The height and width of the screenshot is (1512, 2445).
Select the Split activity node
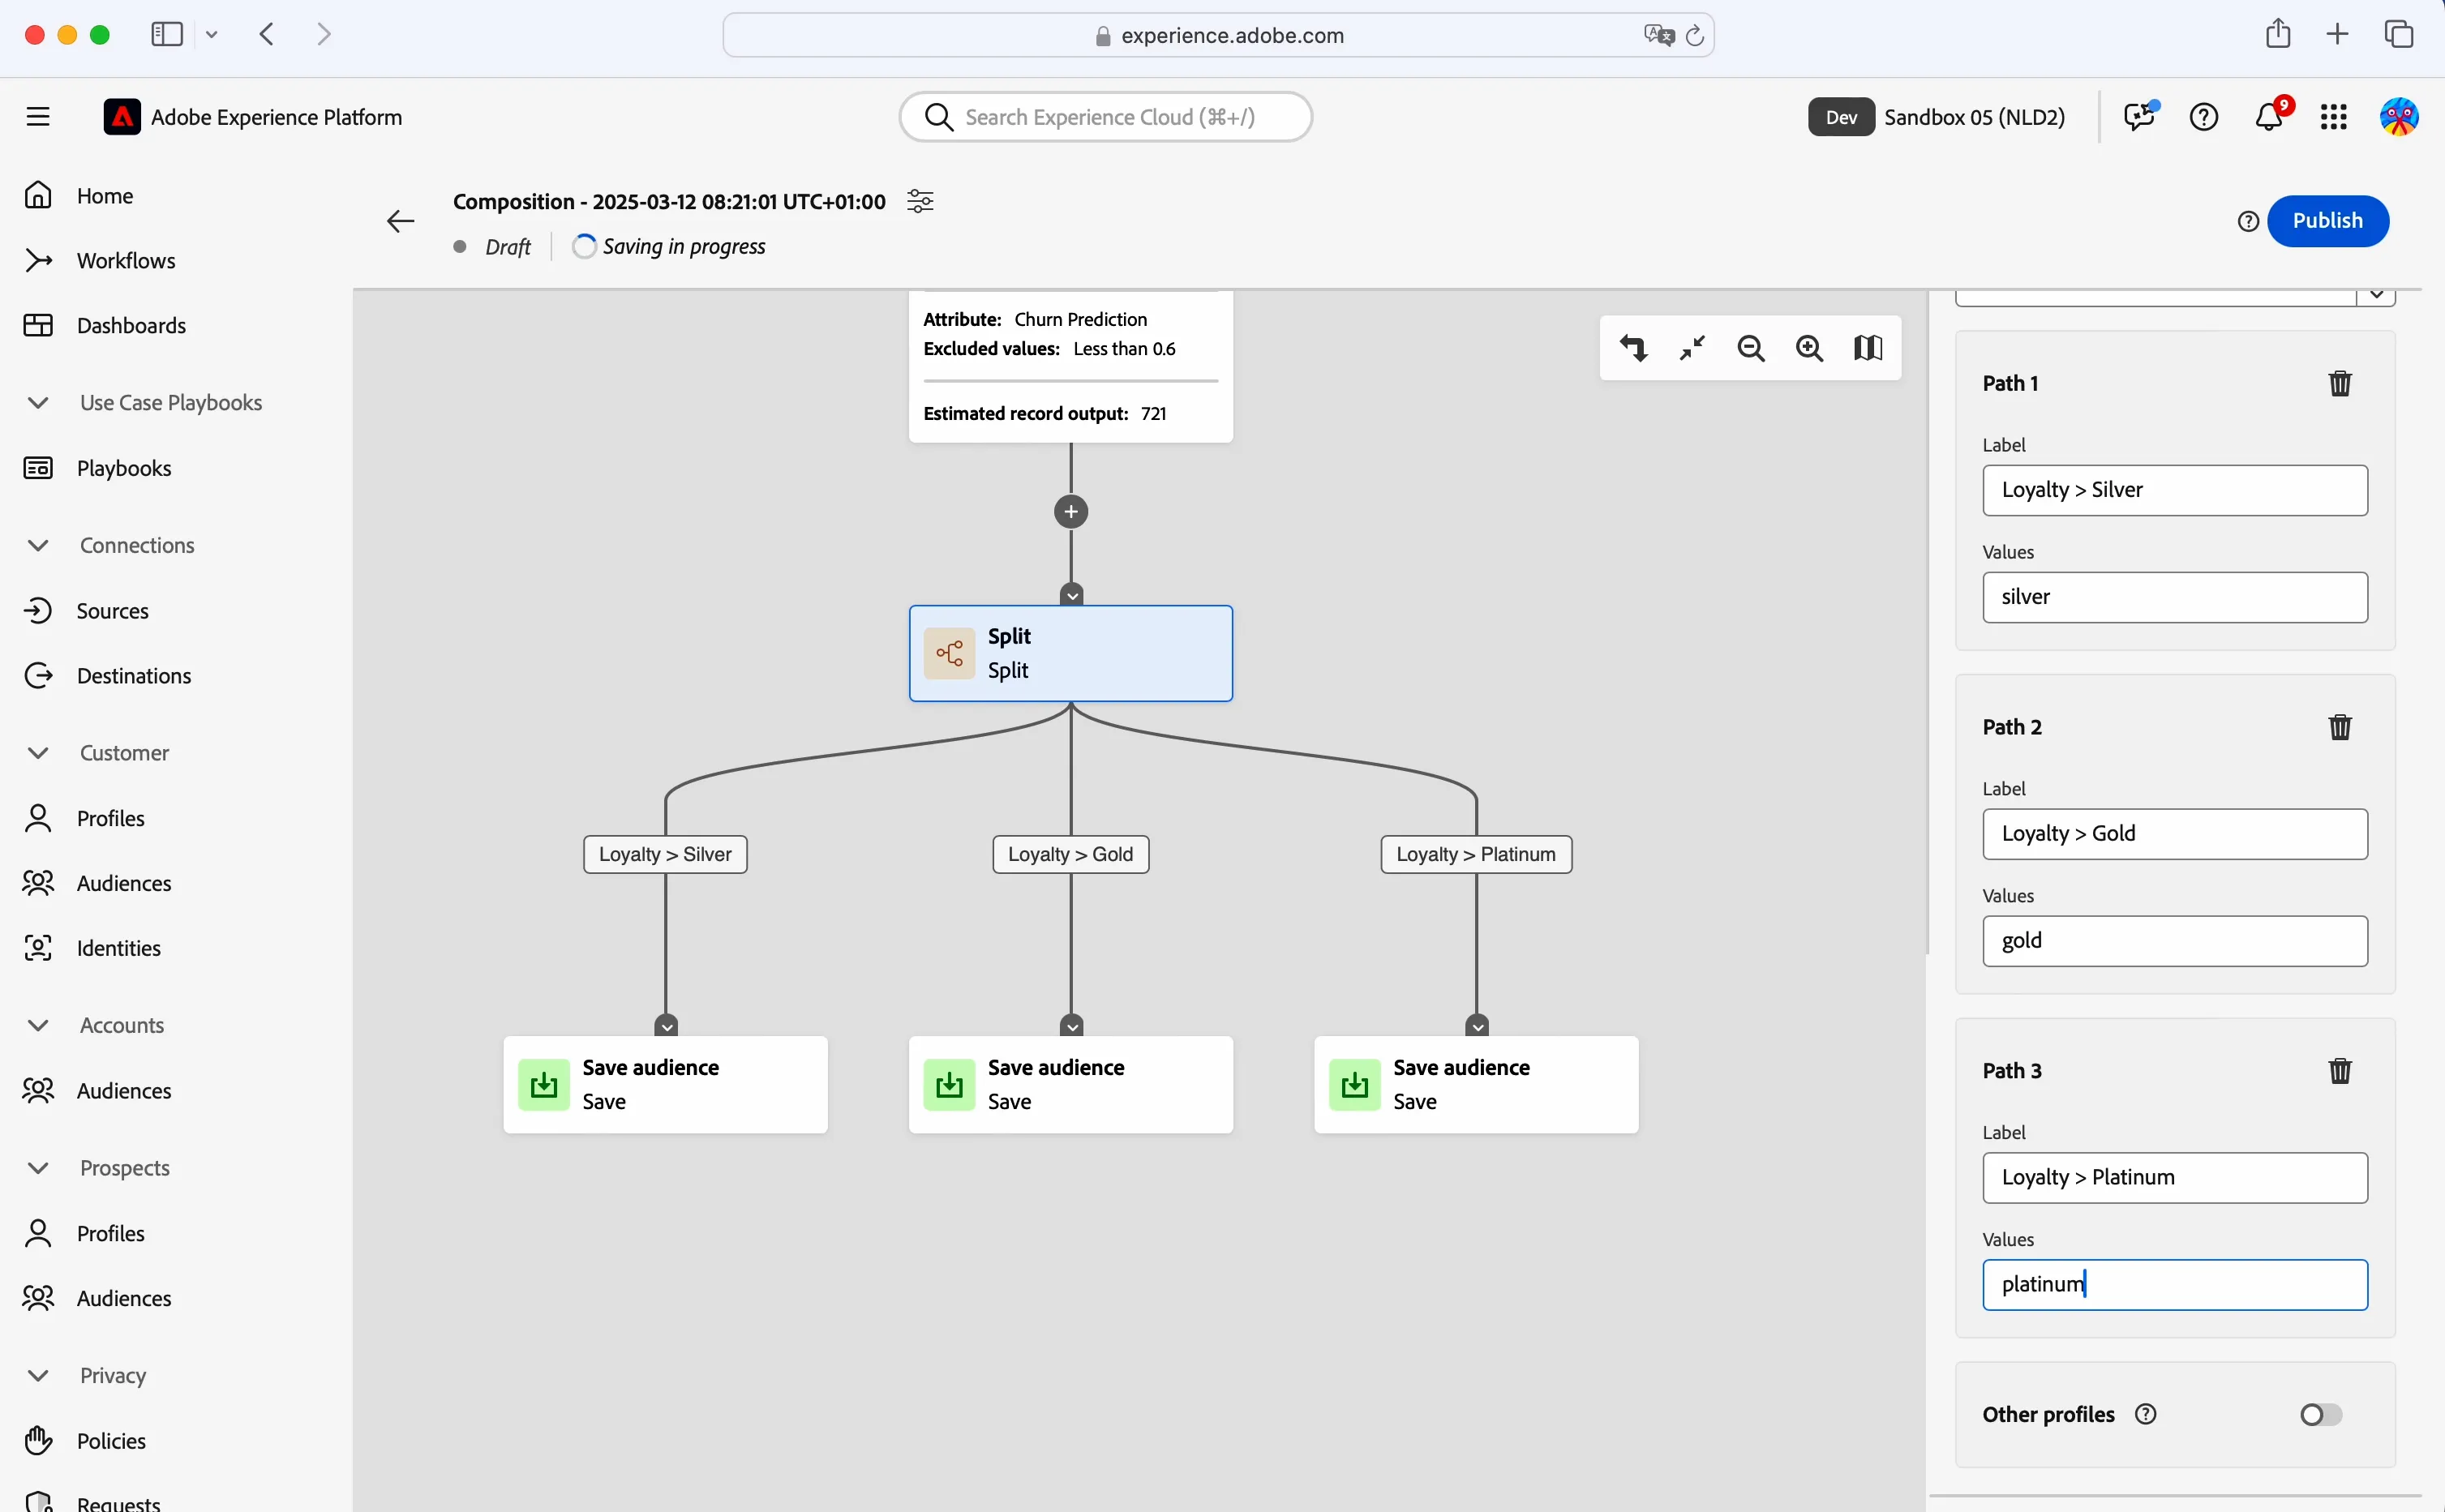click(1070, 653)
